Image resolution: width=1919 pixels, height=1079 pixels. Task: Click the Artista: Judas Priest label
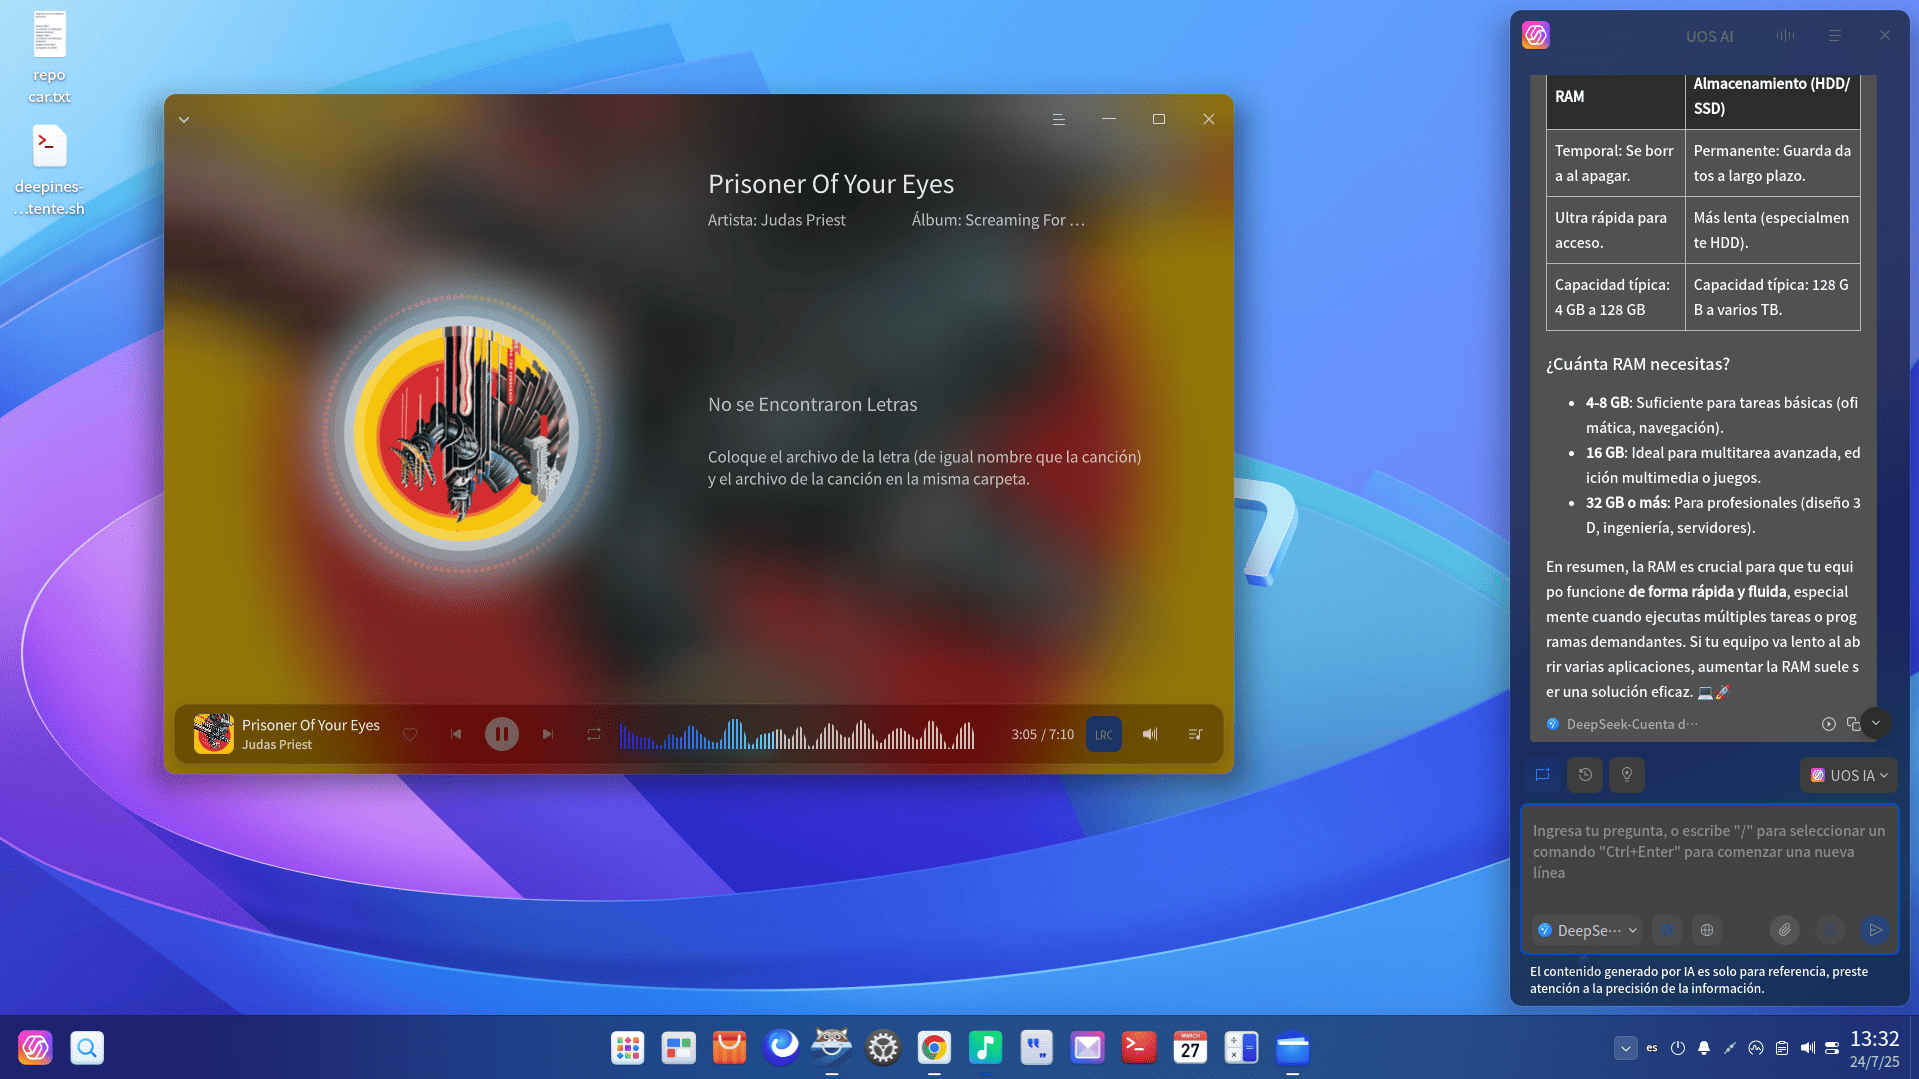point(777,220)
